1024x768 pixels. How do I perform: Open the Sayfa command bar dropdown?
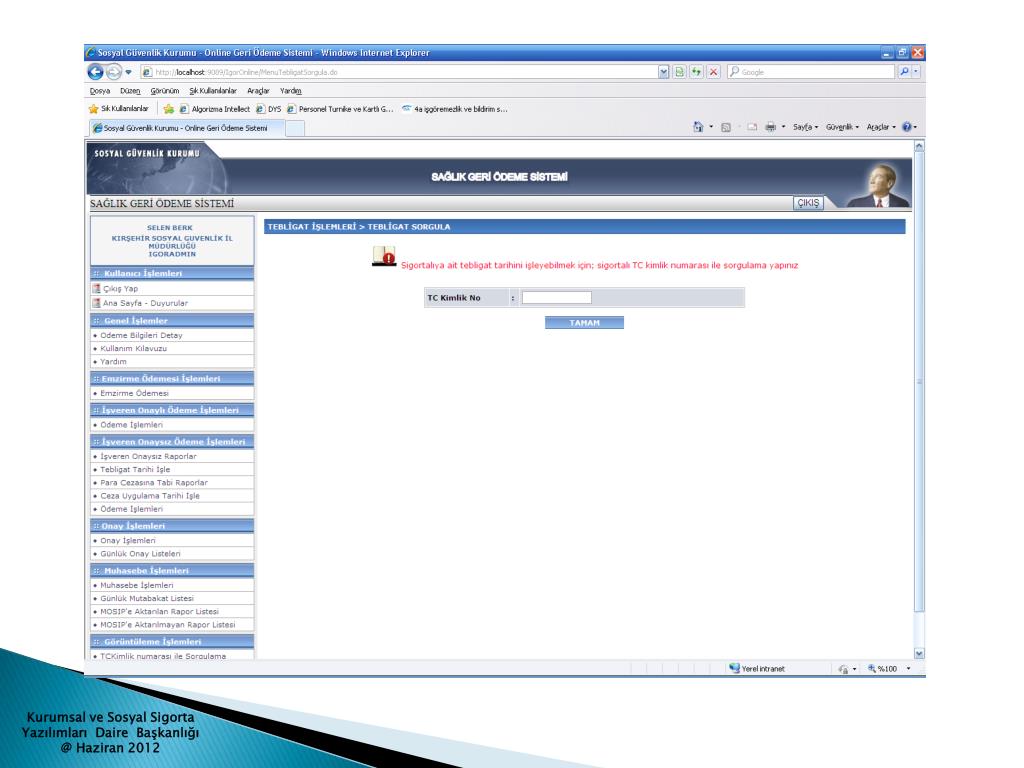tap(805, 127)
